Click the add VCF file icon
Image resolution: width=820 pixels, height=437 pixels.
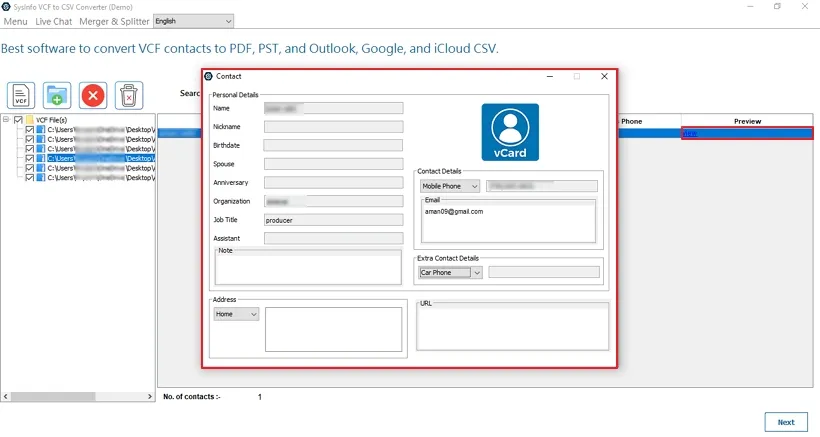point(21,95)
